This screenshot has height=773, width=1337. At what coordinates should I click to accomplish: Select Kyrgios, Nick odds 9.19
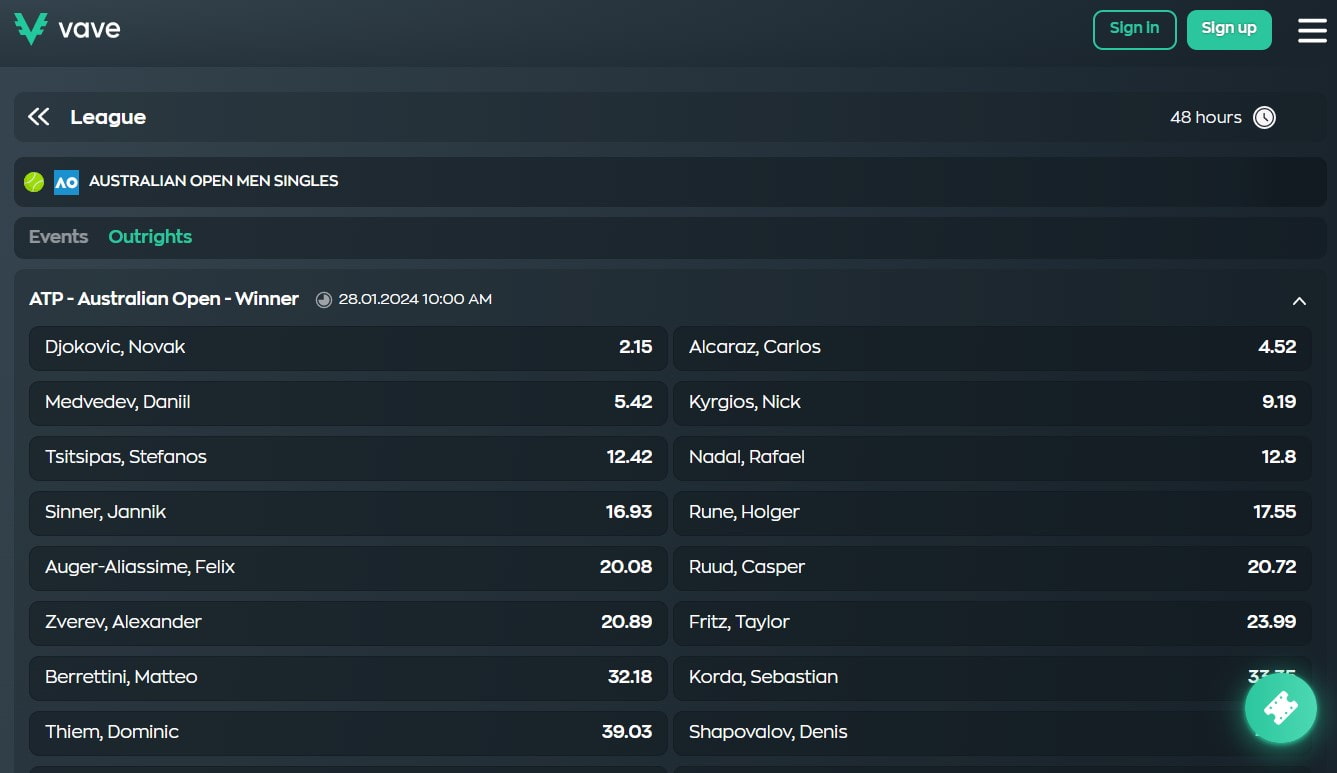pos(992,402)
